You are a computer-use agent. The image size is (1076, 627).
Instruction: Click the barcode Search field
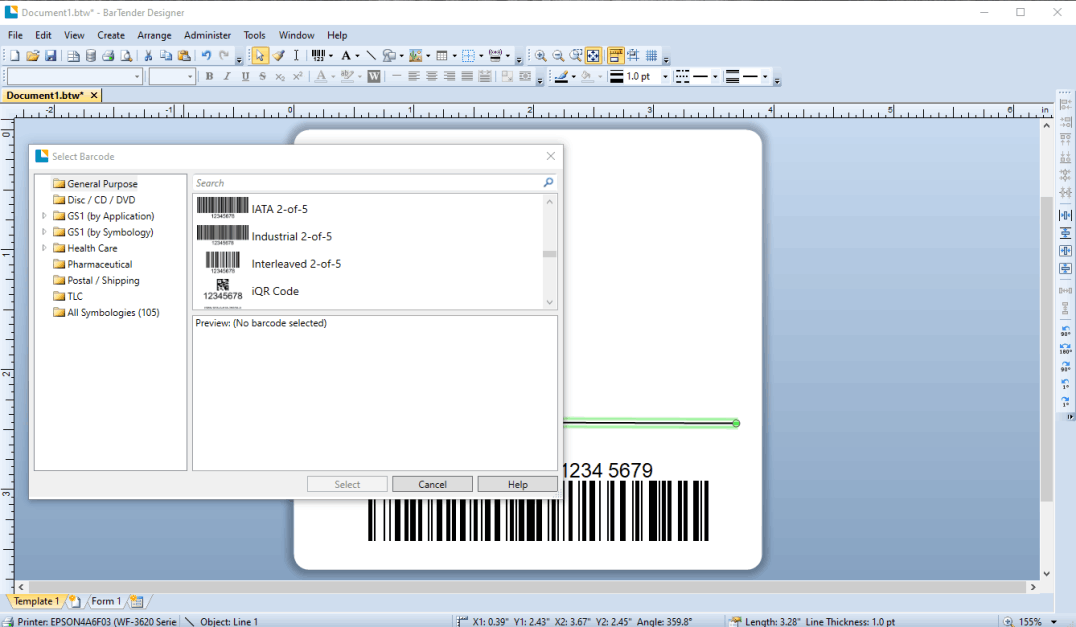pos(366,183)
